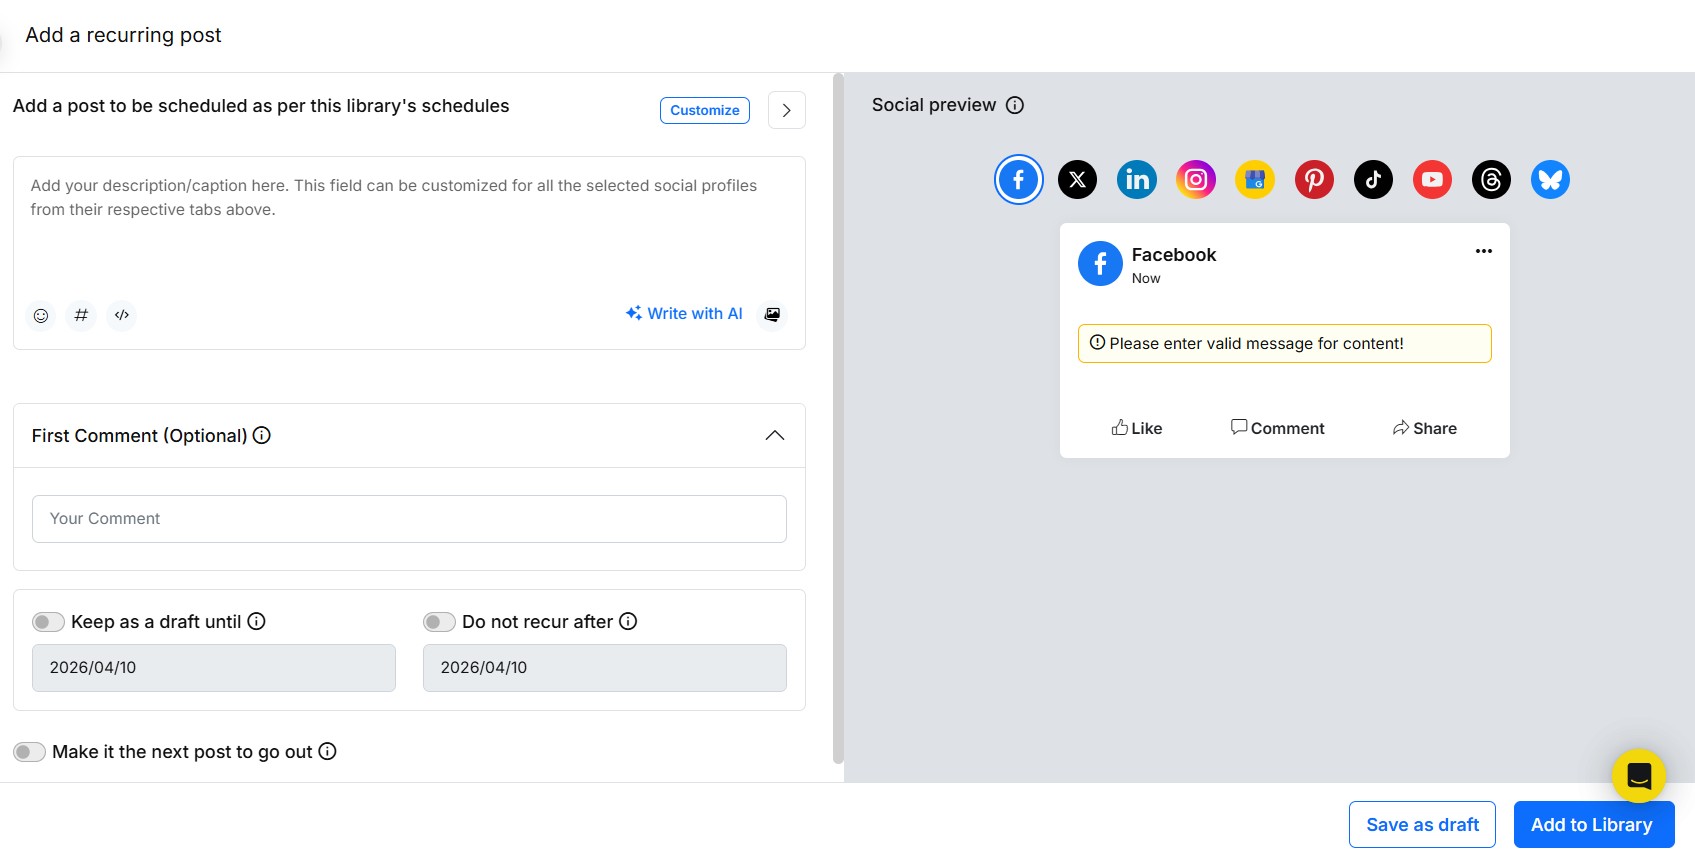
Task: Click the code snippet icon
Action: pyautogui.click(x=121, y=315)
